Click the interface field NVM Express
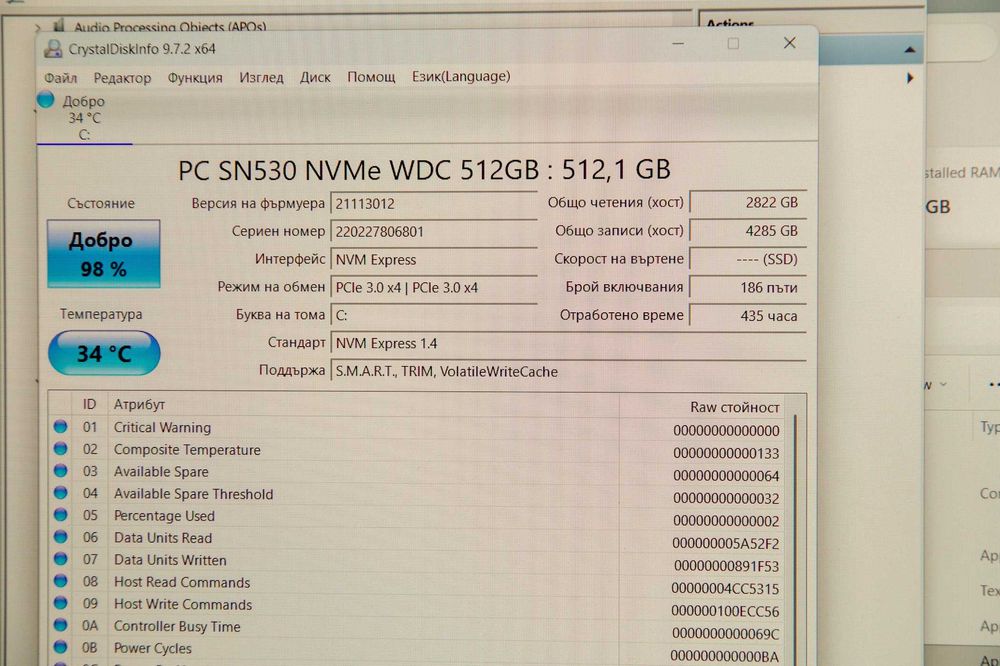 click(x=434, y=260)
